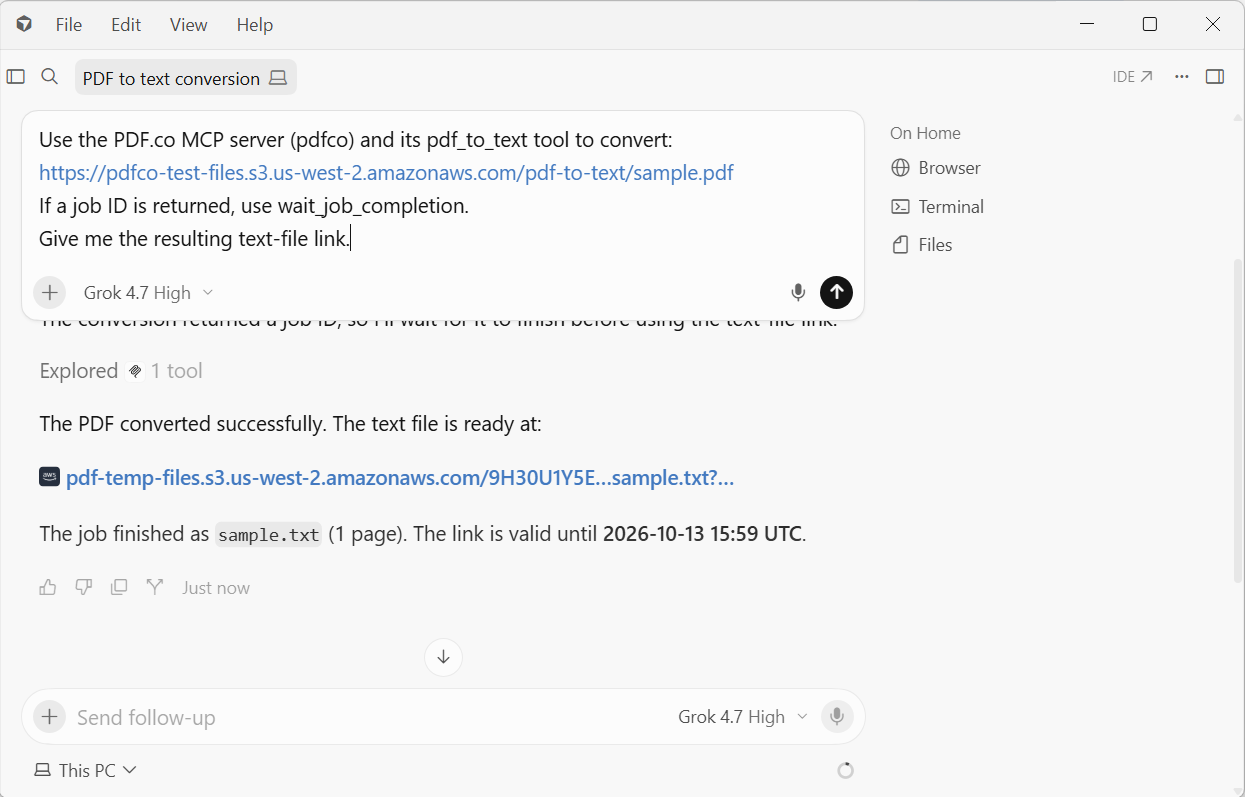Click inside the message edit text area
This screenshot has height=797, width=1245.
pos(443,190)
